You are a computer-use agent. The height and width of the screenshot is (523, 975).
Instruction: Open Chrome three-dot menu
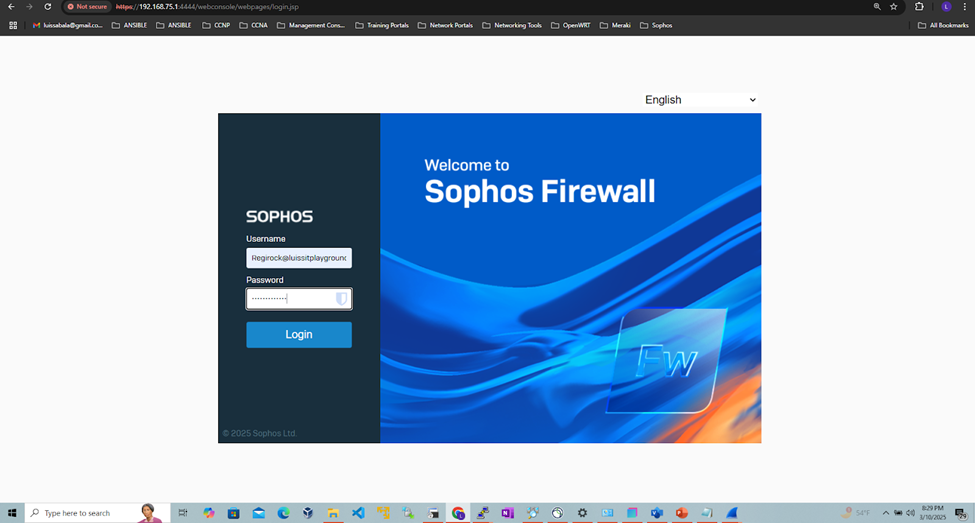point(965,7)
